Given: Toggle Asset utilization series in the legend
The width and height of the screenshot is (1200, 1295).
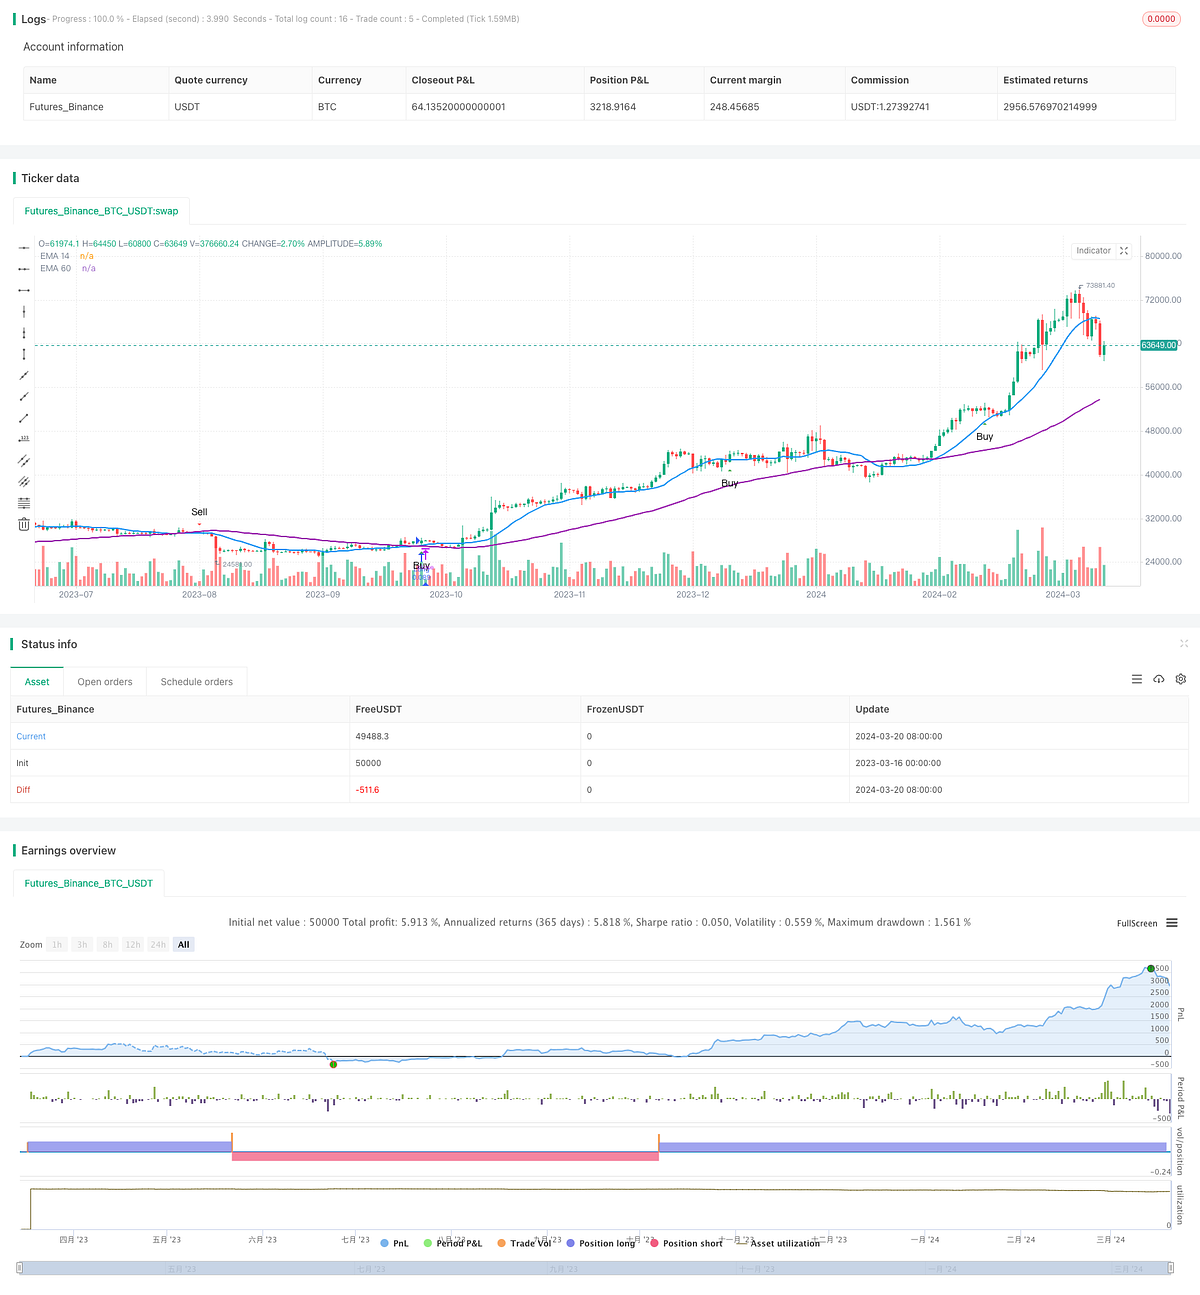Looking at the screenshot, I should point(789,1243).
